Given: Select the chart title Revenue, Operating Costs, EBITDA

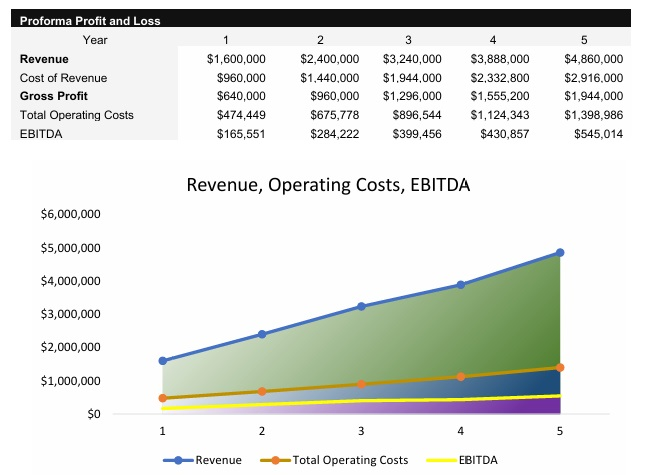Looking at the screenshot, I should (x=328, y=185).
